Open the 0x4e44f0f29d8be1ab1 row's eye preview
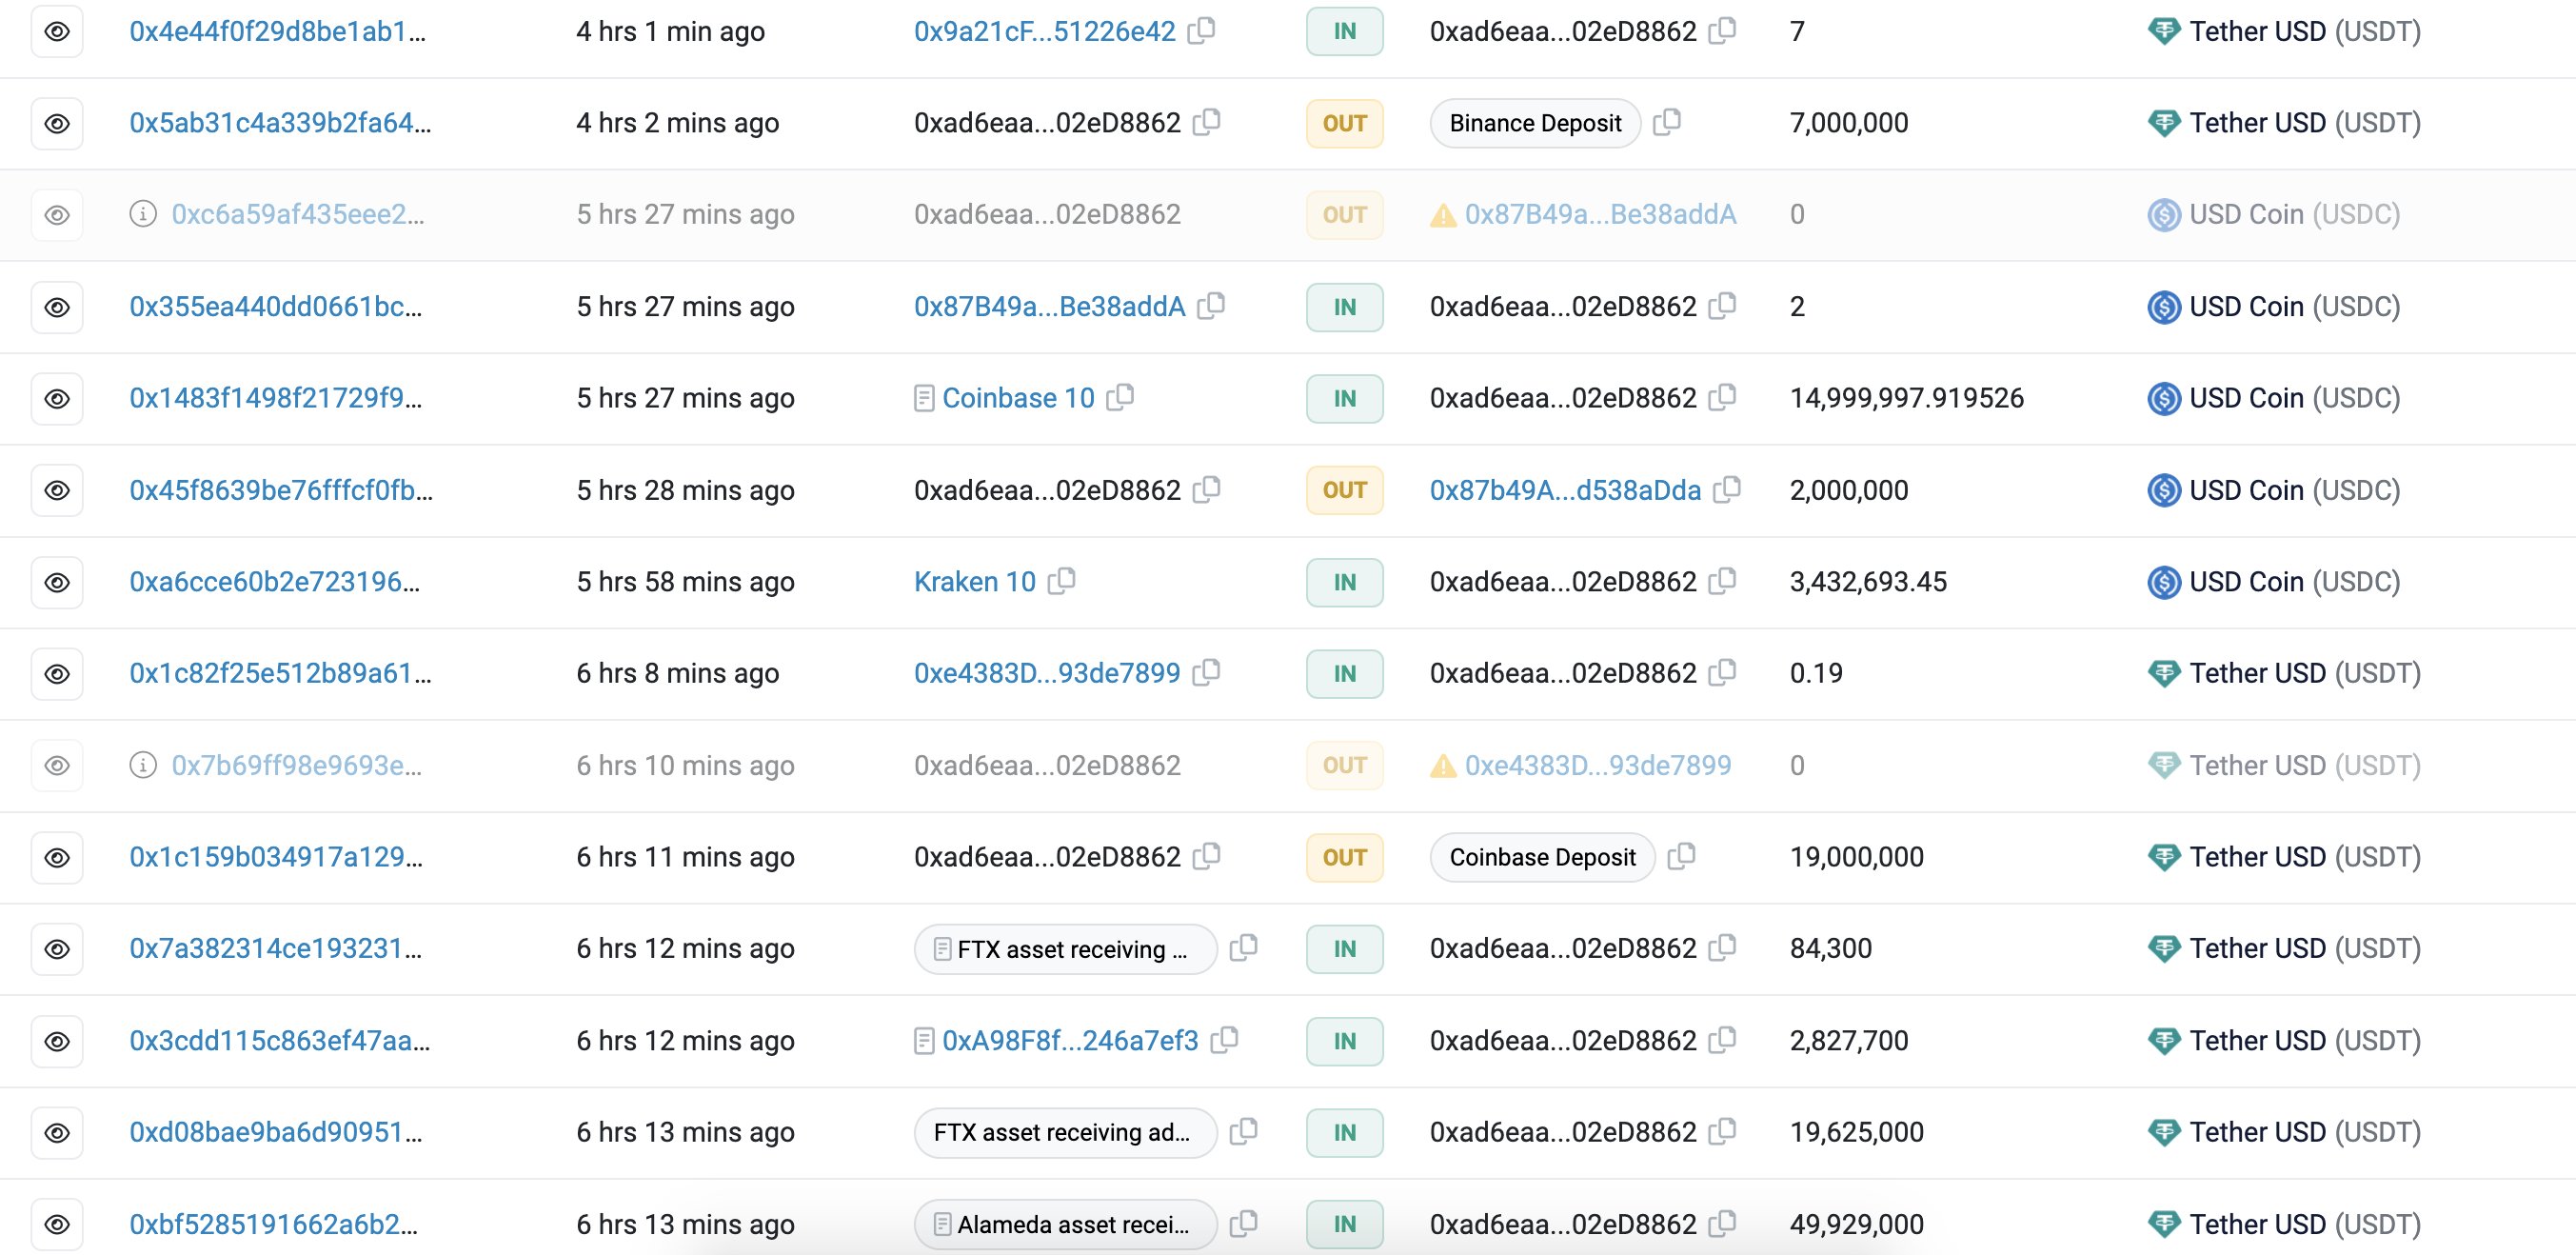2576x1255 pixels. coord(57,31)
